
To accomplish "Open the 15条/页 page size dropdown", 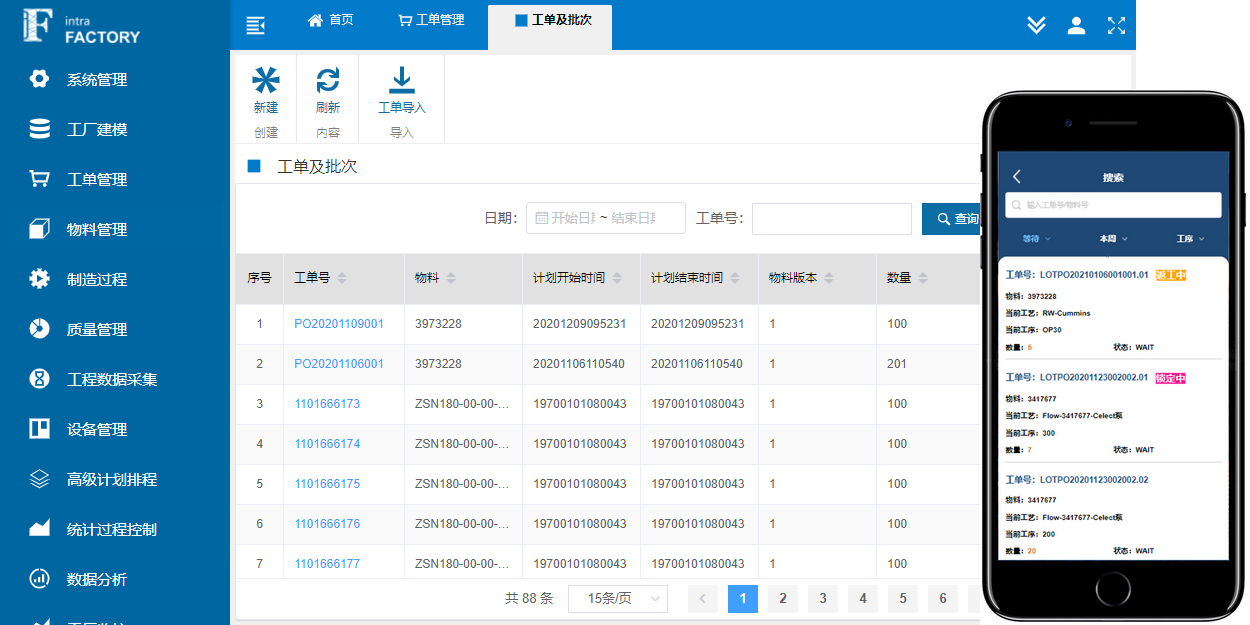I will 617,599.
